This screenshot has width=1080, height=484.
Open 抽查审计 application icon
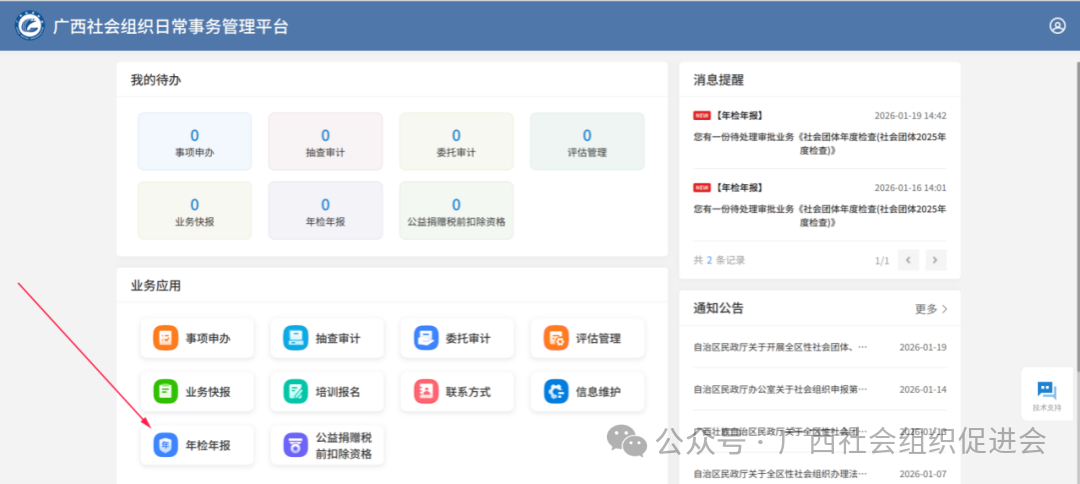[x=296, y=338]
